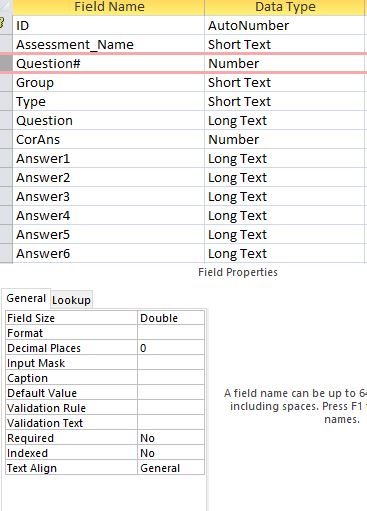Set the Required property value No
The image size is (367, 511).
[171, 438]
